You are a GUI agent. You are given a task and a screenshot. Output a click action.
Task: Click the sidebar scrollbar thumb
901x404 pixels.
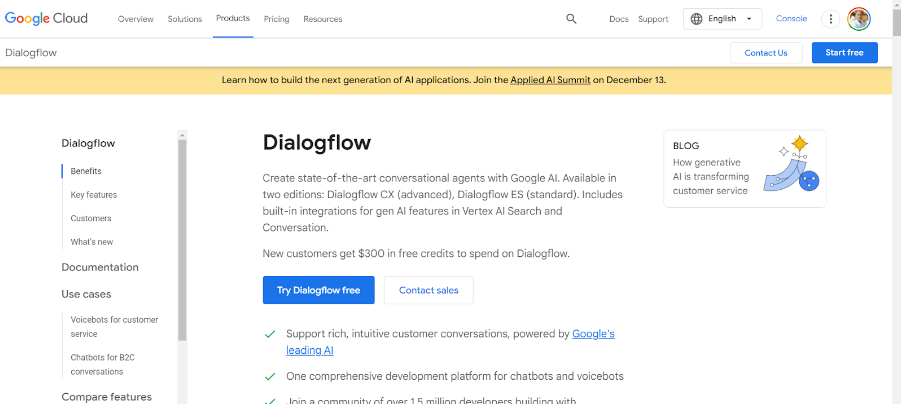(x=182, y=240)
